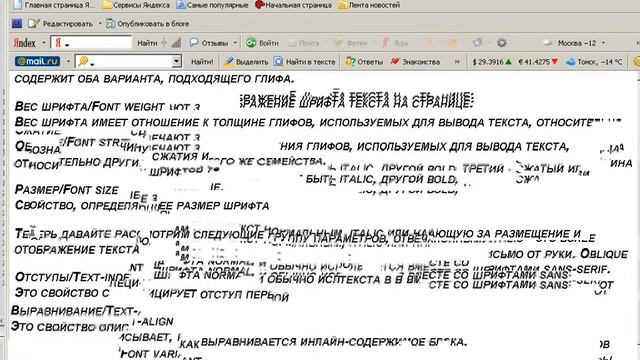Open dropdown next to the mail.ru logo

(68, 62)
